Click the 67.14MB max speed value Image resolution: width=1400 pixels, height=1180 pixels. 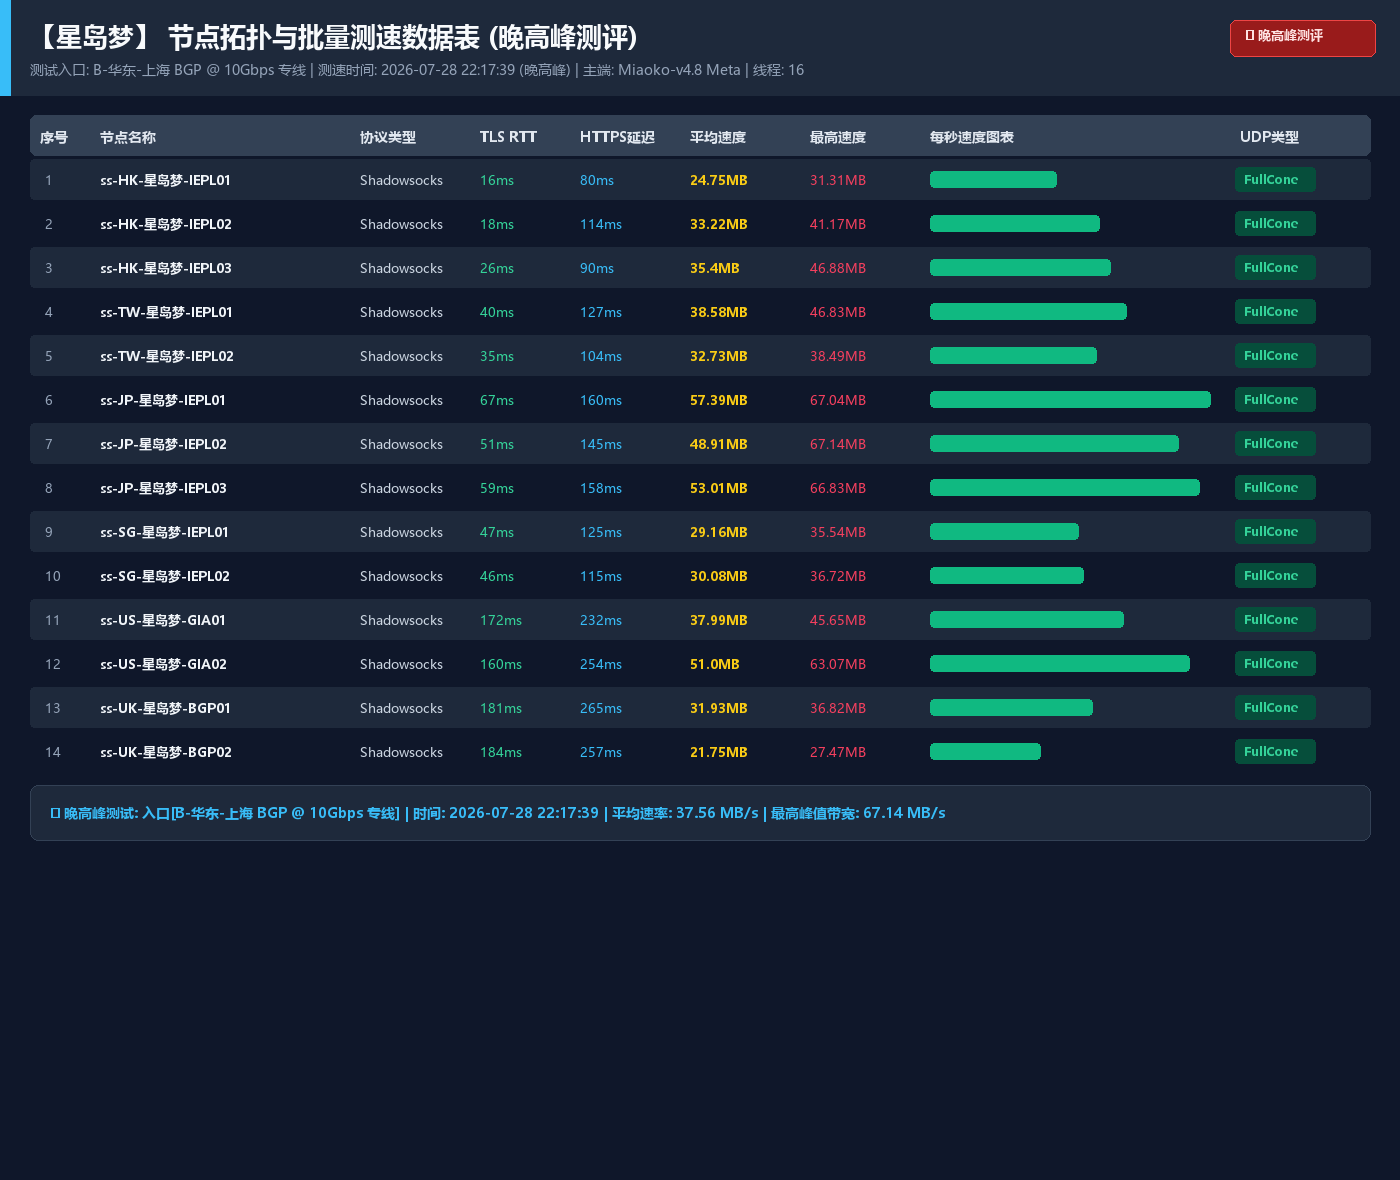838,444
